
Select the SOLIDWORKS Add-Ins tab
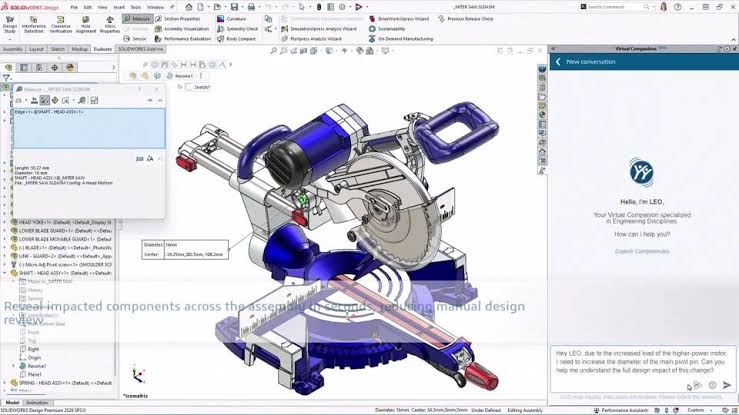(x=140, y=49)
